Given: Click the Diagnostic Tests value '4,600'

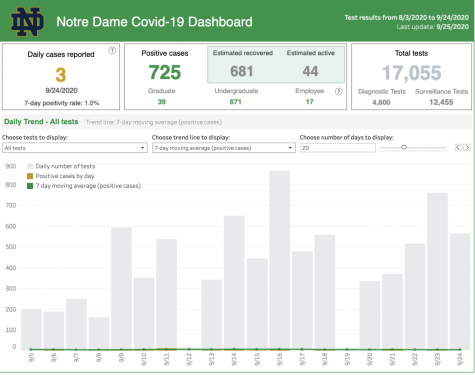Looking at the screenshot, I should (381, 102).
